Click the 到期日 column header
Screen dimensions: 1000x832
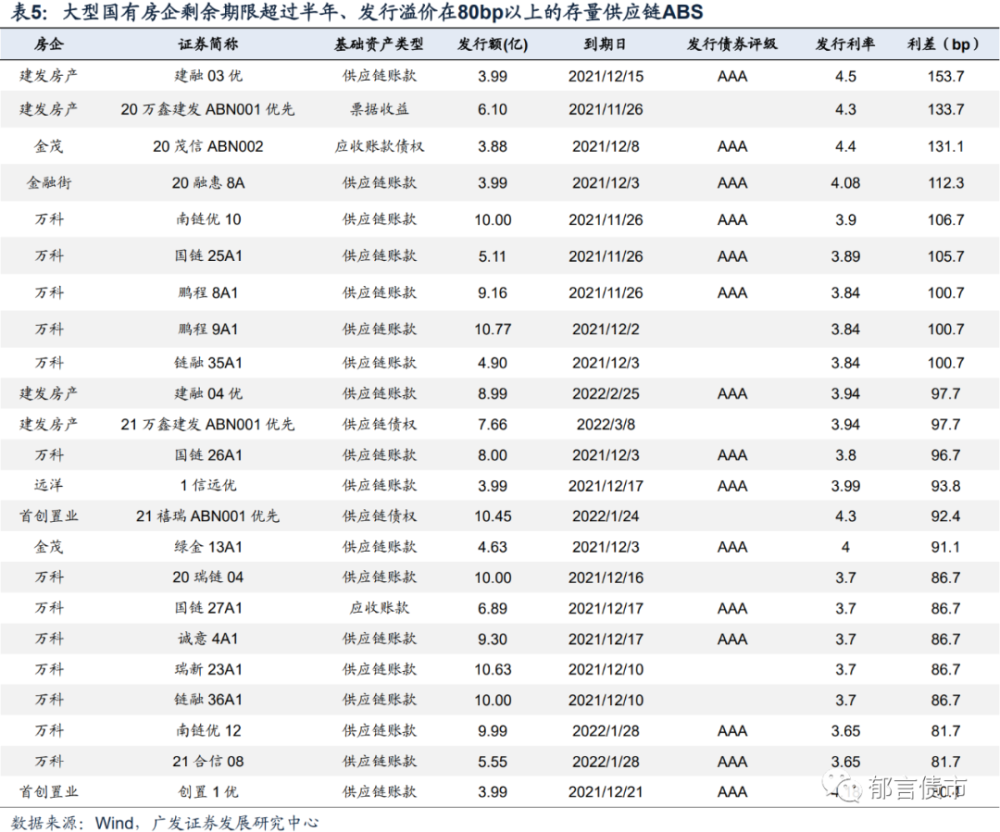(605, 44)
